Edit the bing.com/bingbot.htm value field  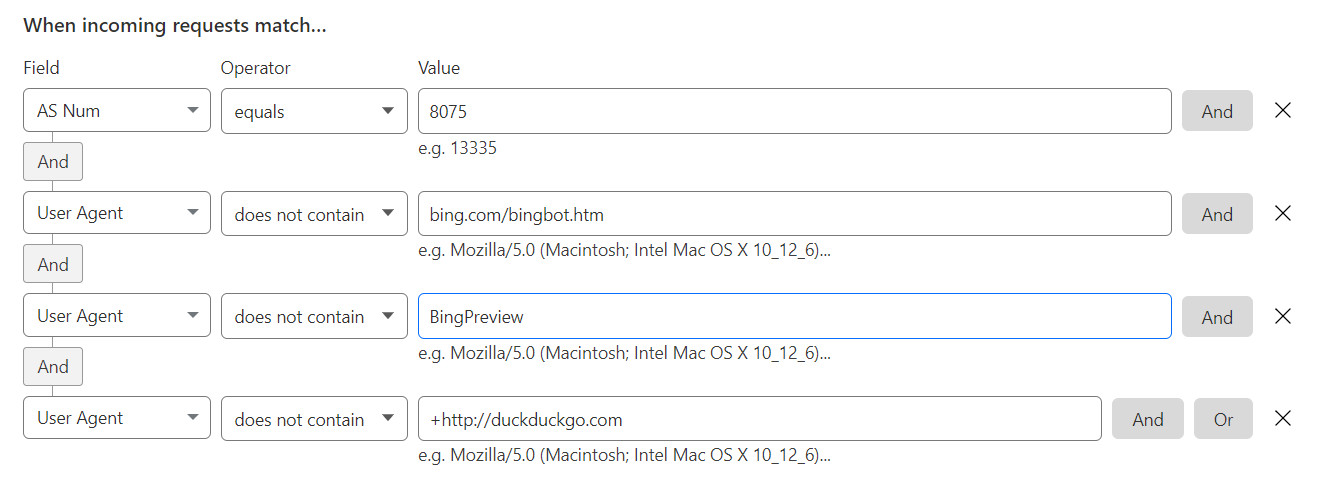click(x=794, y=214)
